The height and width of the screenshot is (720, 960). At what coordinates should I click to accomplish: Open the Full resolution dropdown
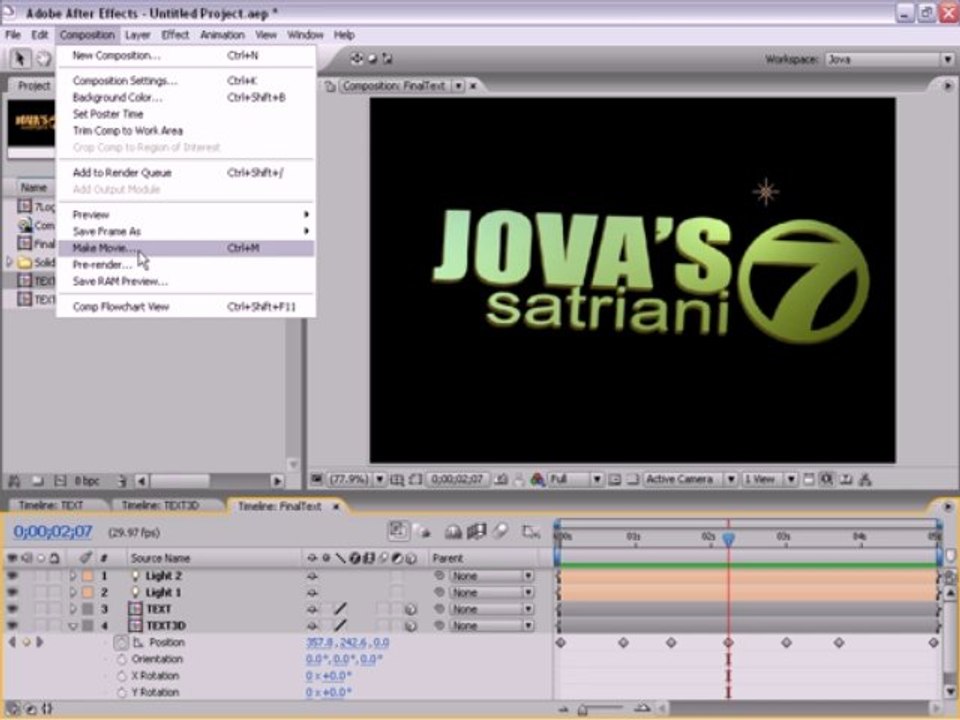[576, 479]
